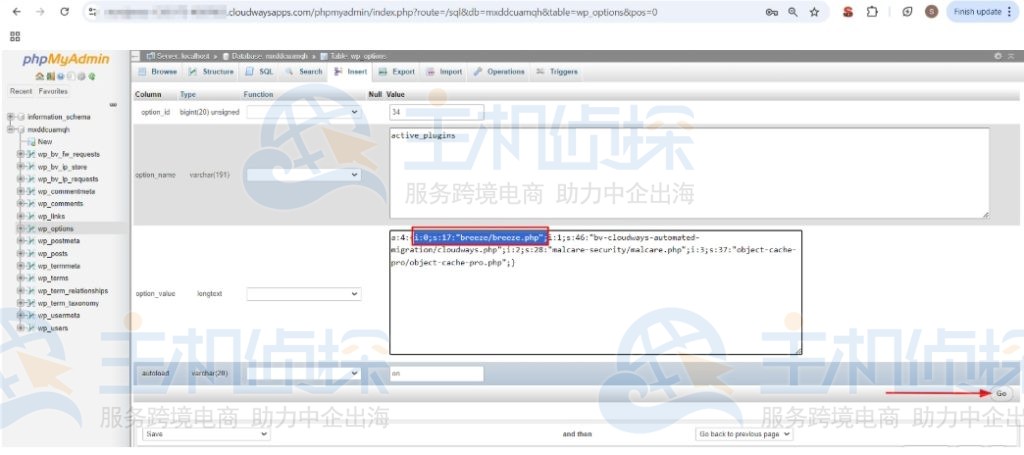The width and height of the screenshot is (1024, 455).
Task: Expand wp_links table node
Action: (21, 217)
